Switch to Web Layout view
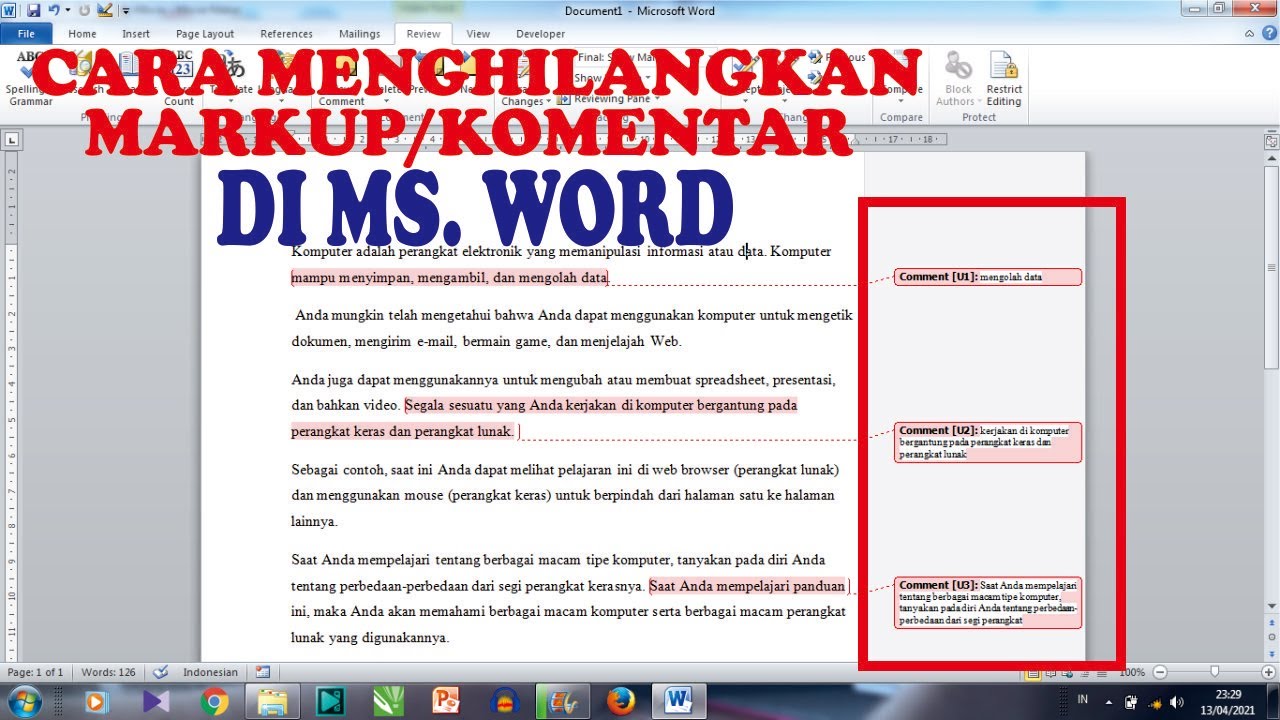This screenshot has width=1280, height=720. click(x=1066, y=673)
